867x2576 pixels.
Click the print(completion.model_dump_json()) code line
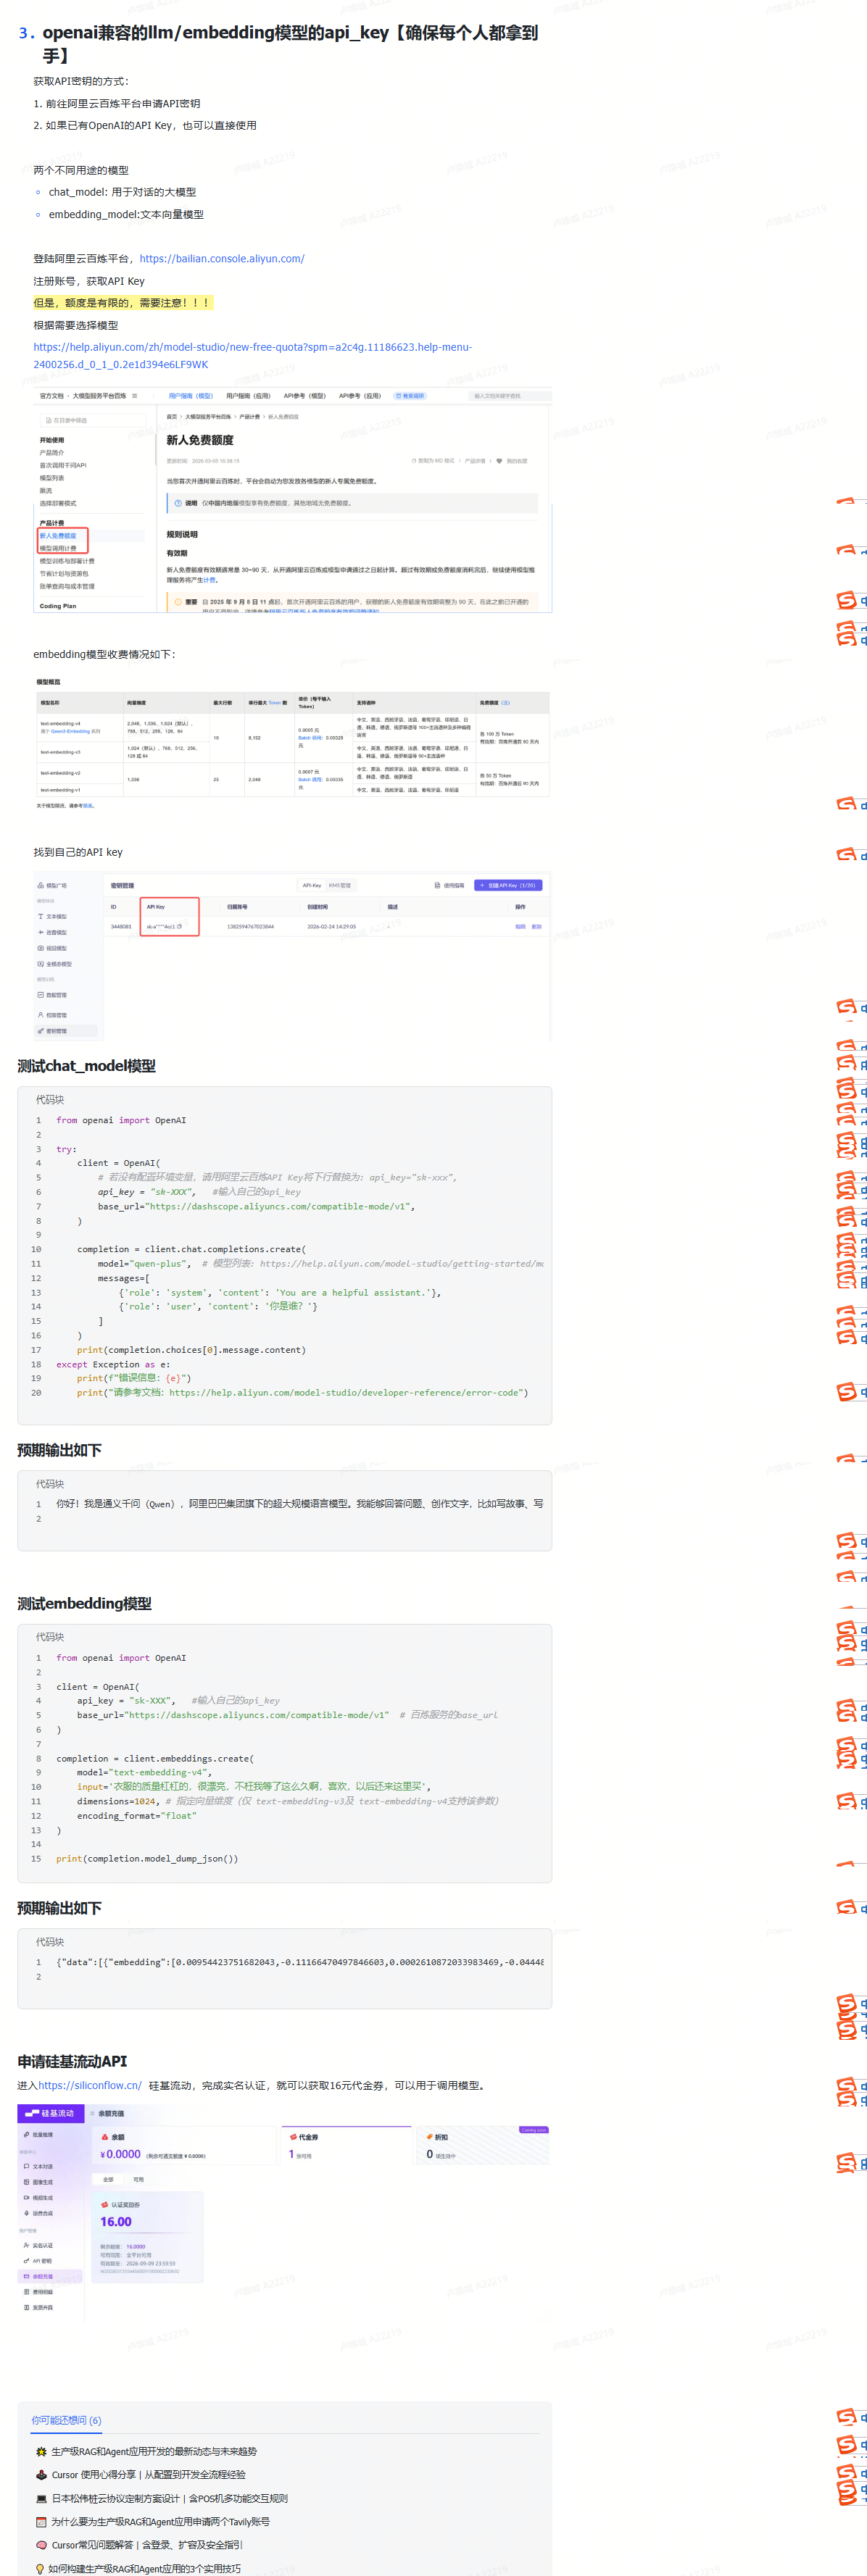click(x=147, y=1858)
